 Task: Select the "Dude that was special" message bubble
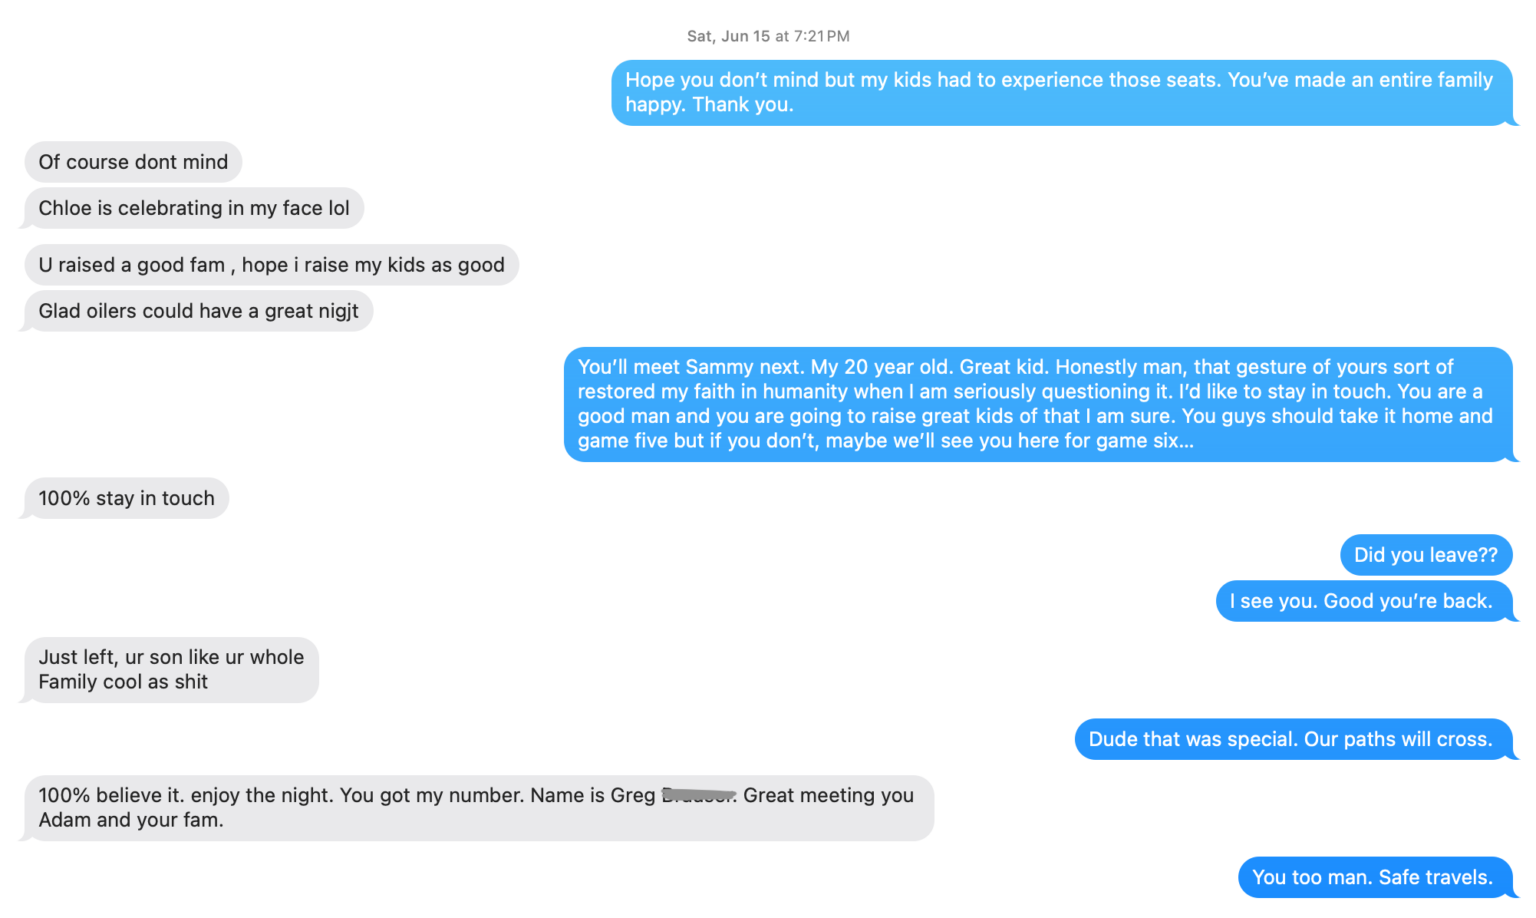pyautogui.click(x=1290, y=739)
